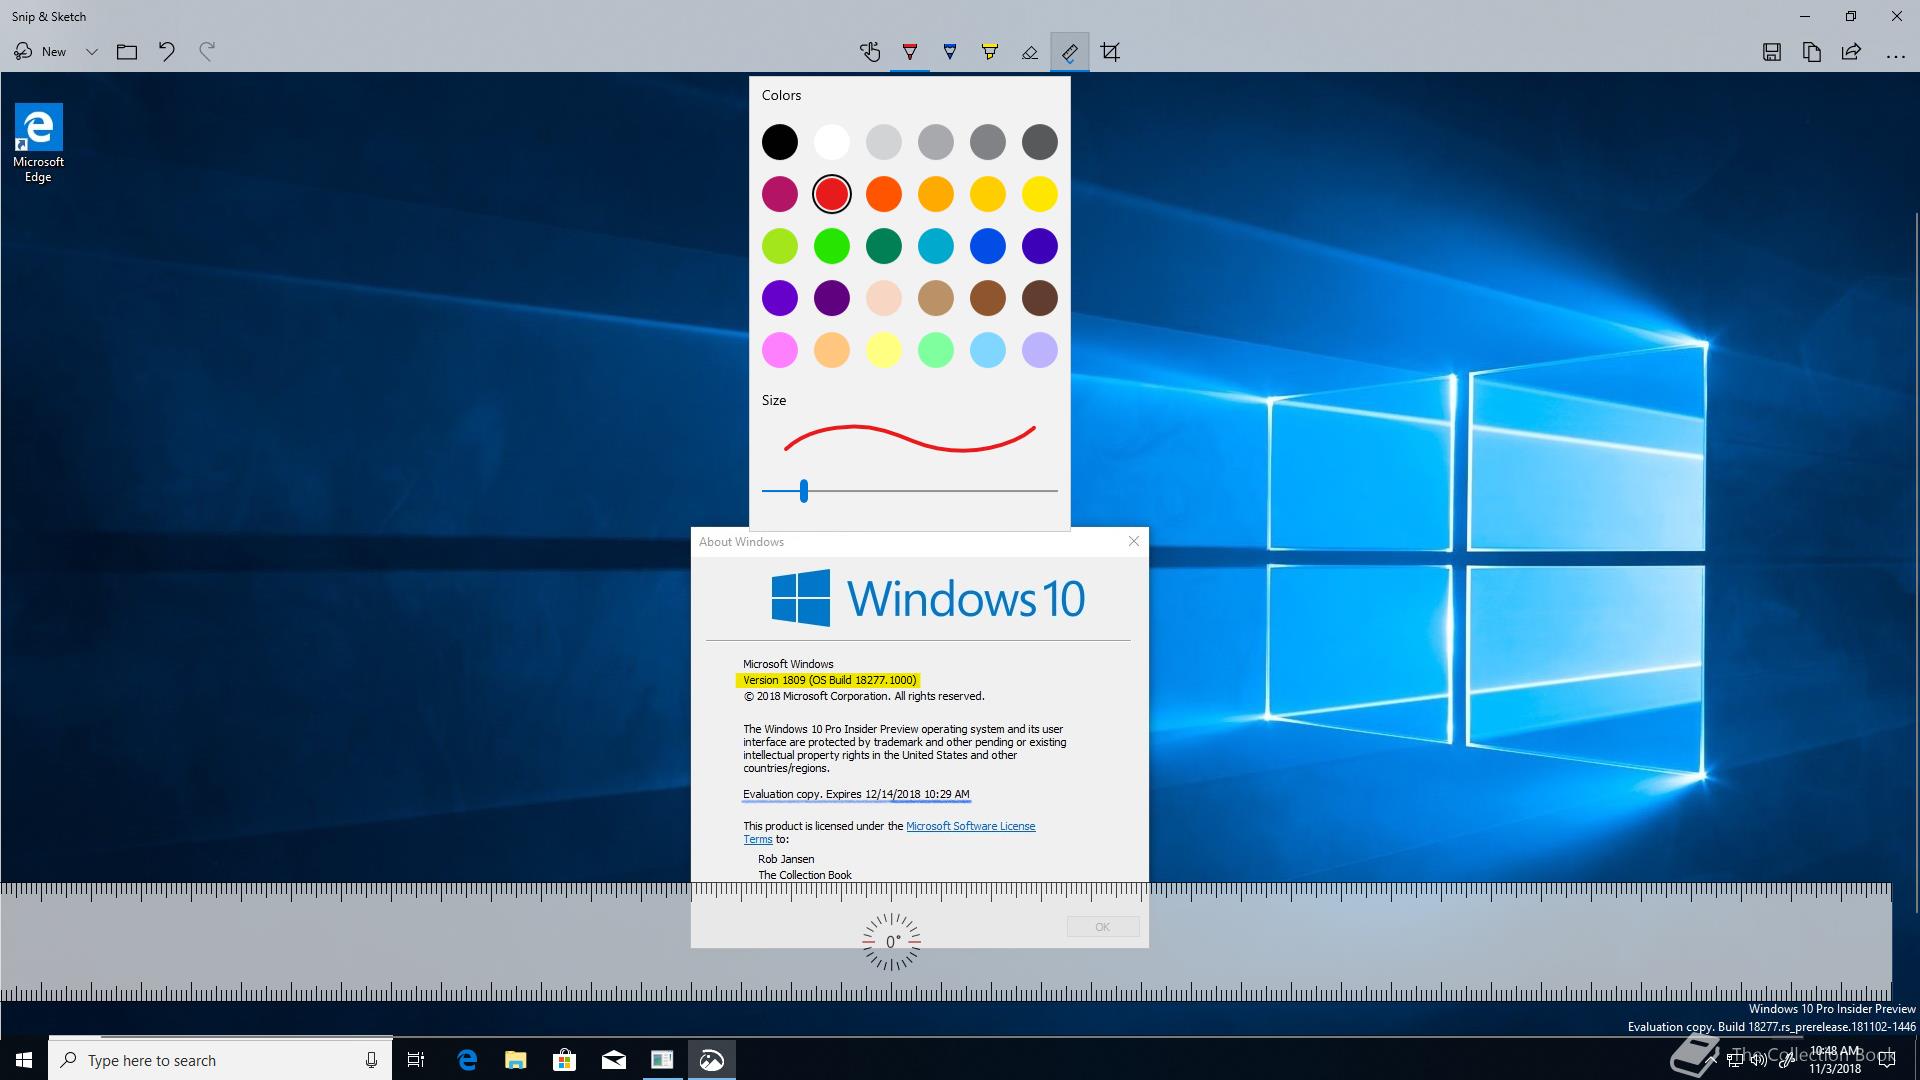Pick the black color swatch
This screenshot has height=1080, width=1920.
tap(780, 142)
